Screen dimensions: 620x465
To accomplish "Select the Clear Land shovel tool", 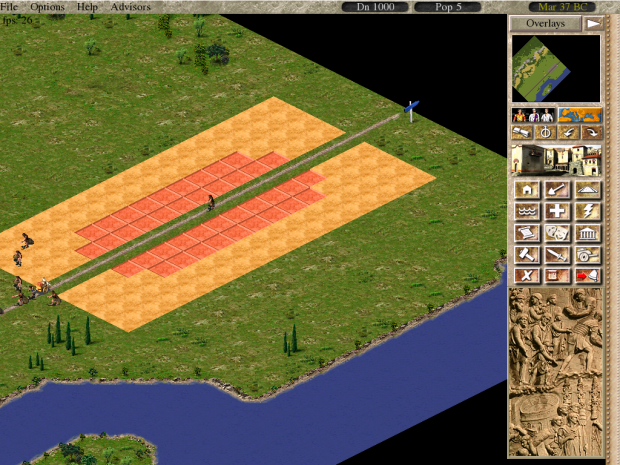I will pos(557,190).
